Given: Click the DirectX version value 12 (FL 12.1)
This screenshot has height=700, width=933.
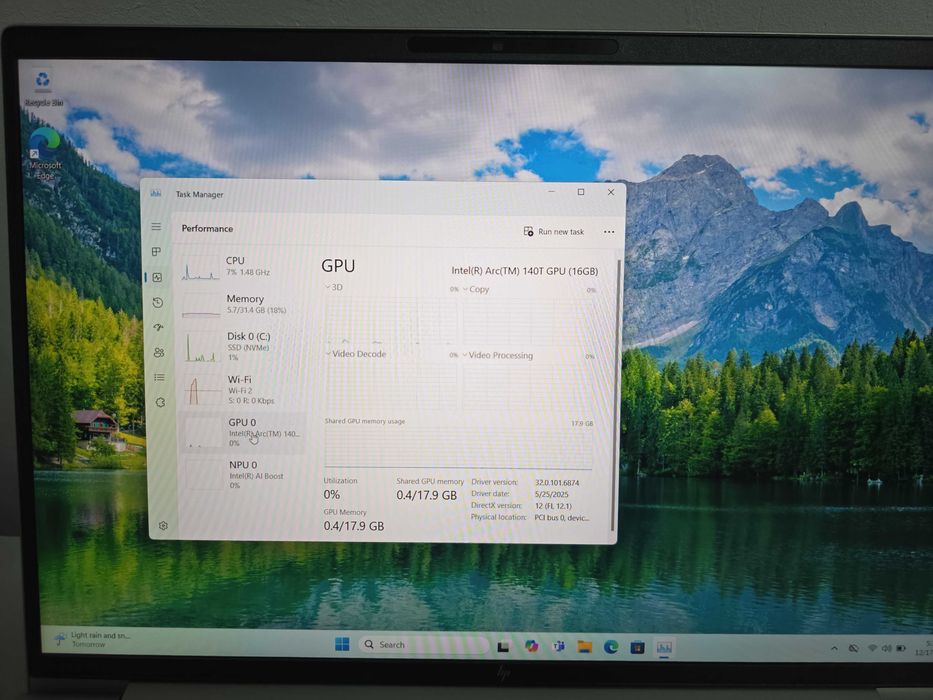Looking at the screenshot, I should [x=553, y=506].
